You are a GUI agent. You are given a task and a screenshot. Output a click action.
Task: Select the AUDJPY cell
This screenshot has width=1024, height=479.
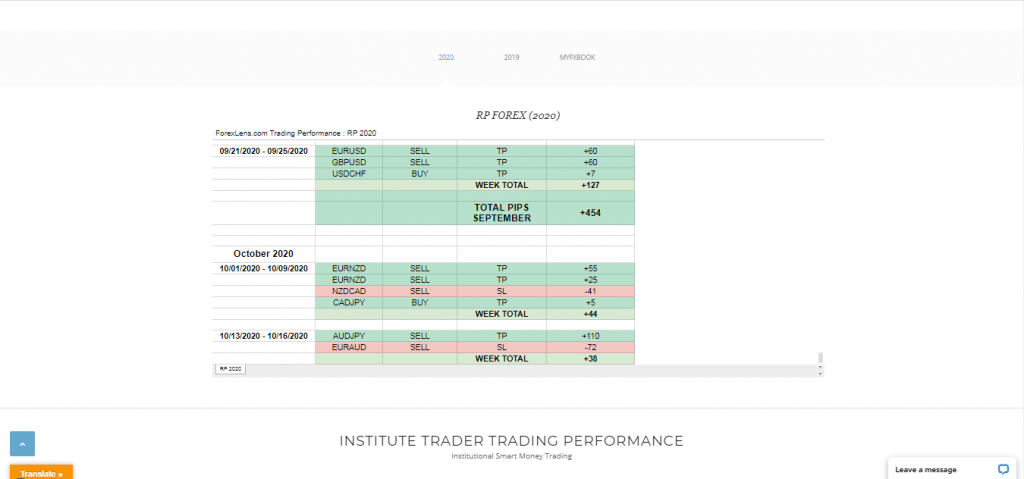[x=349, y=336]
